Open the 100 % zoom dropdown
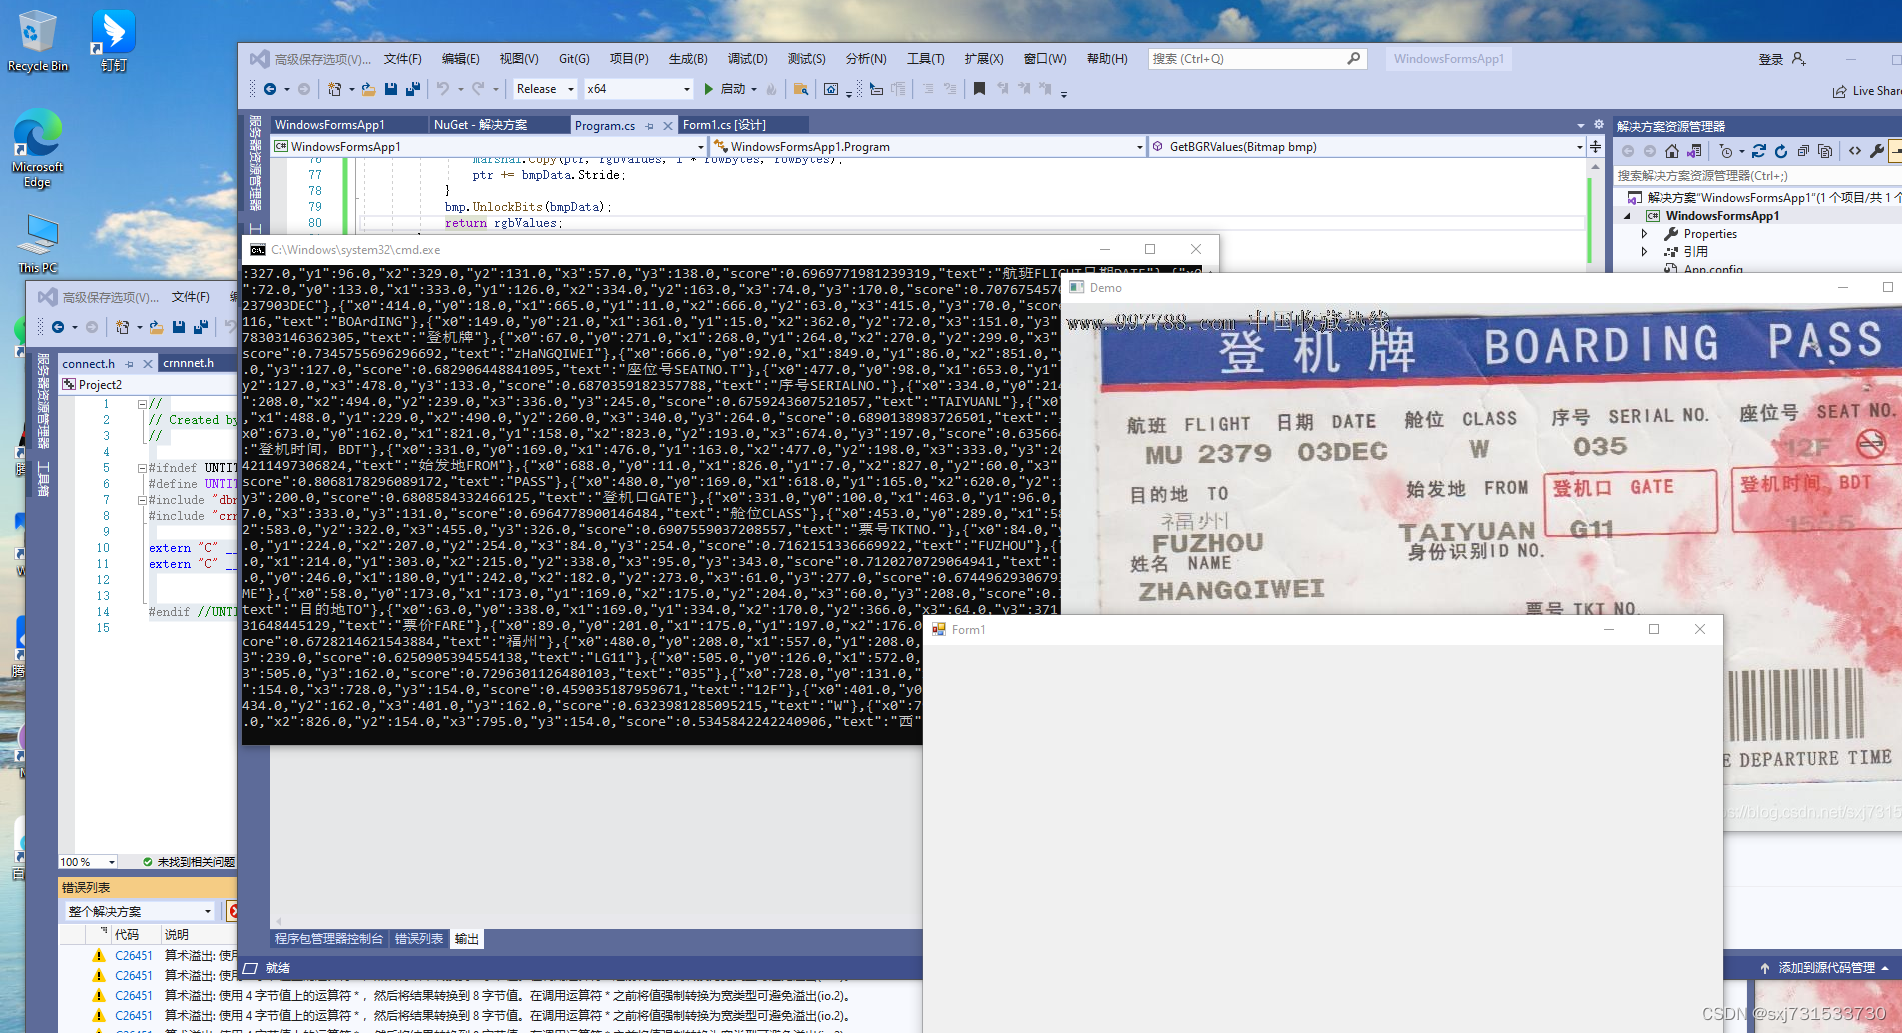Image resolution: width=1902 pixels, height=1033 pixels. point(88,862)
